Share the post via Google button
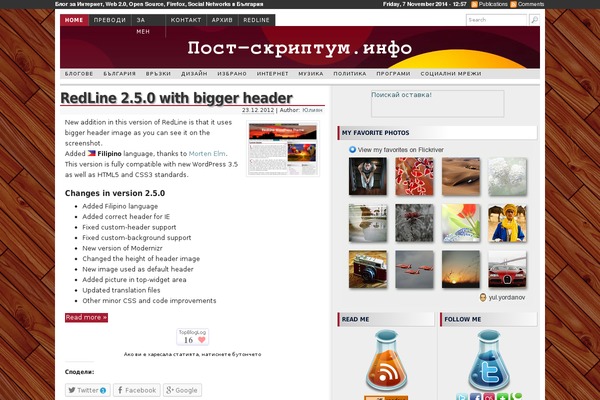This screenshot has width=600, height=400. coord(183,390)
